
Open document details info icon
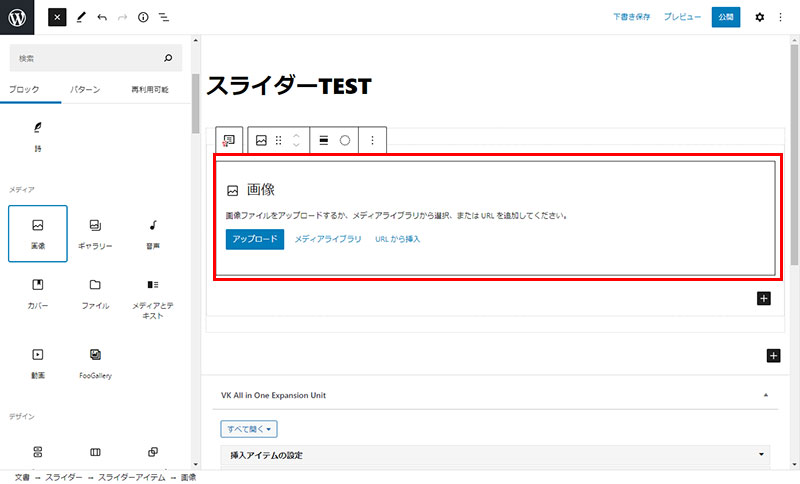(143, 18)
